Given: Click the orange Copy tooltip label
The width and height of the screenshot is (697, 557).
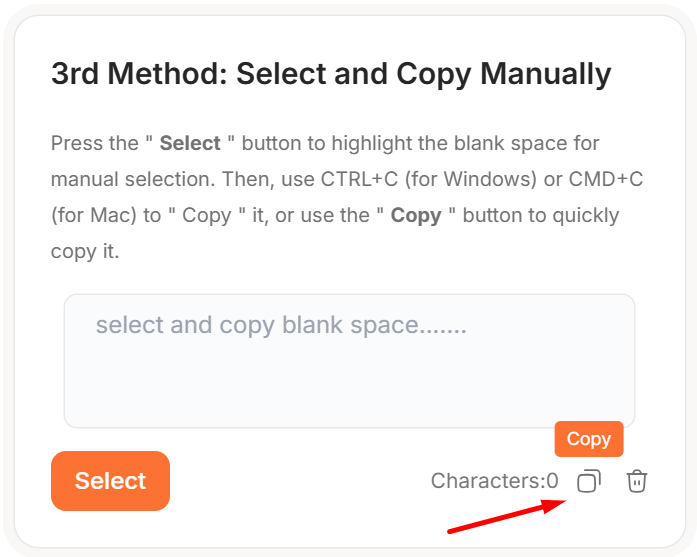Looking at the screenshot, I should [x=588, y=439].
